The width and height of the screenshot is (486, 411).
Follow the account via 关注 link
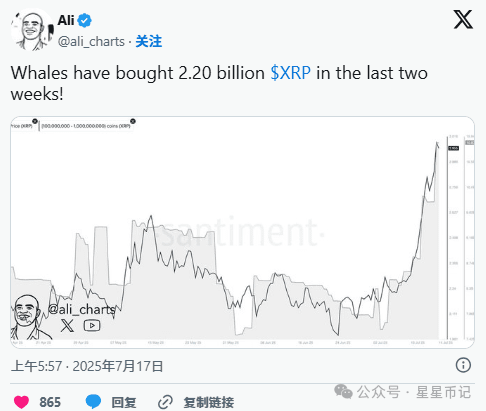tap(149, 42)
